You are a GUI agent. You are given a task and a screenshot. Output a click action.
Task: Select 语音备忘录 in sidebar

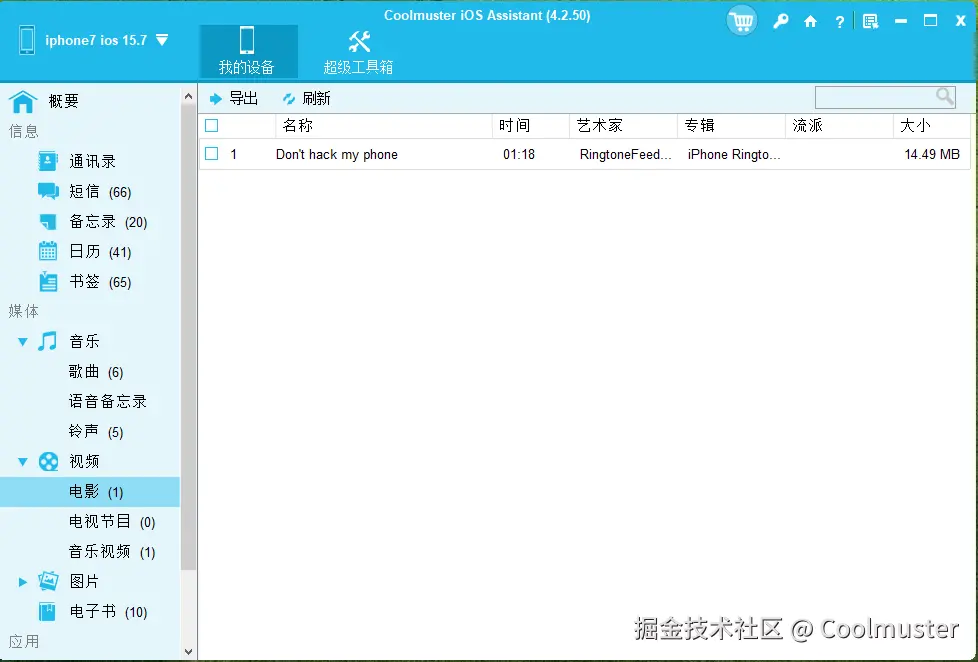108,401
